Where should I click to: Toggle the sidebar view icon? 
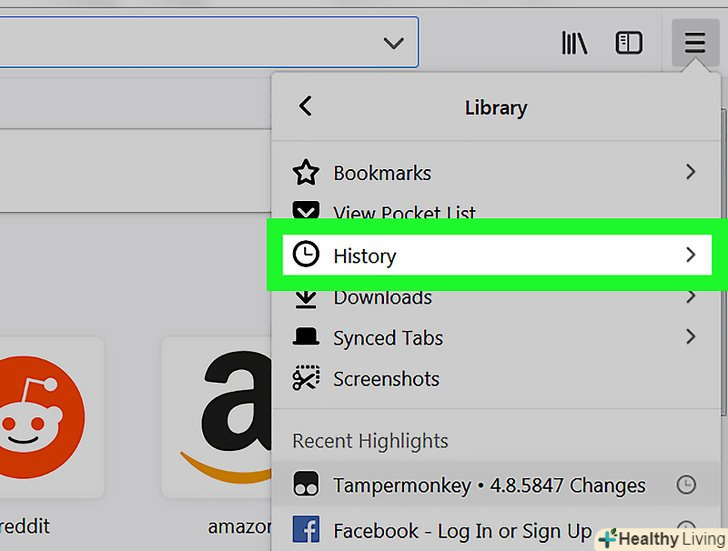click(629, 43)
